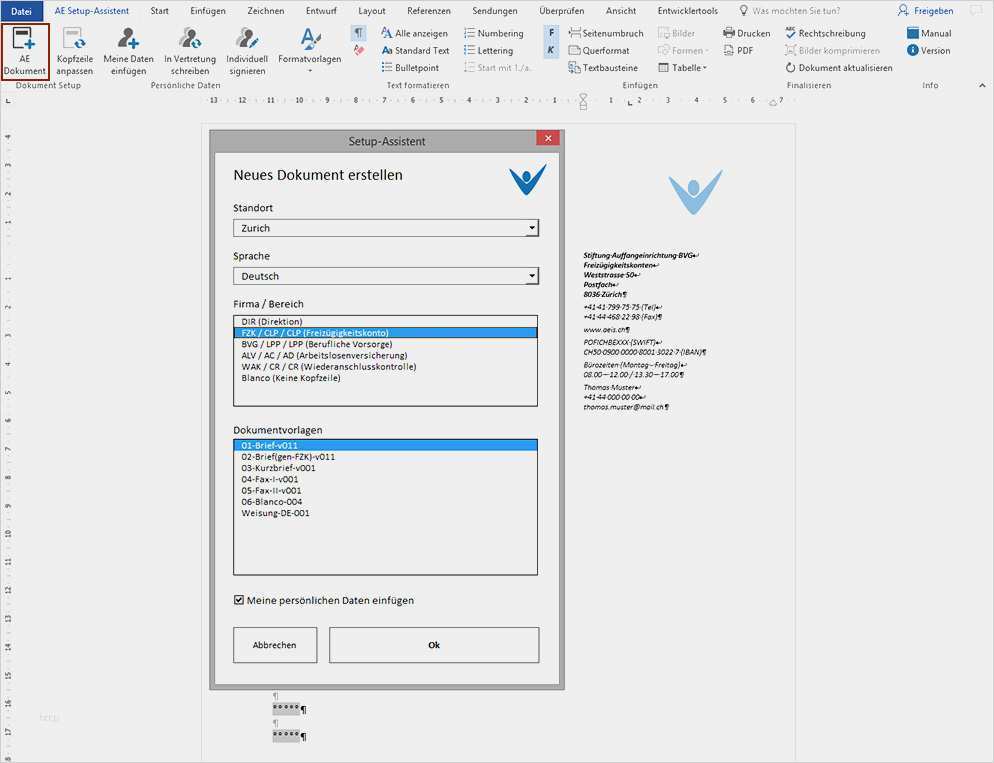Open the Sprache dropdown showing Deutsch
994x763 pixels.
(386, 276)
